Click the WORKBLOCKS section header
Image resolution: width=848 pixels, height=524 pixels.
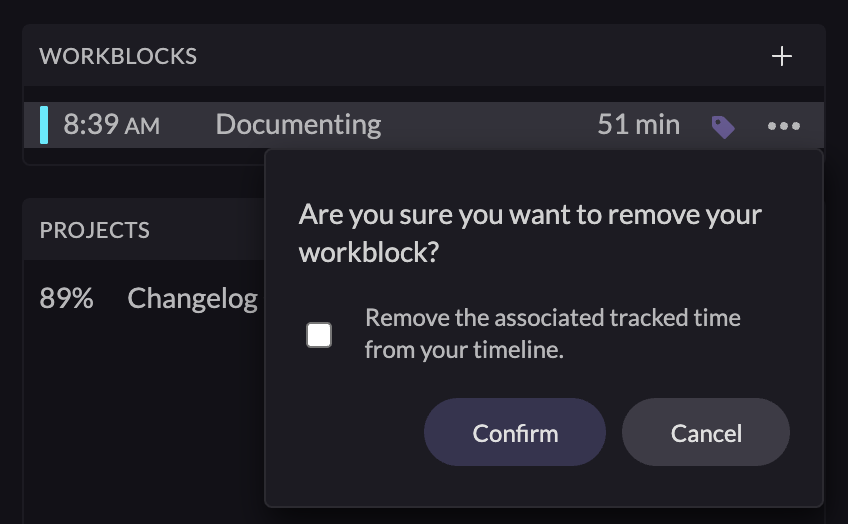click(118, 56)
